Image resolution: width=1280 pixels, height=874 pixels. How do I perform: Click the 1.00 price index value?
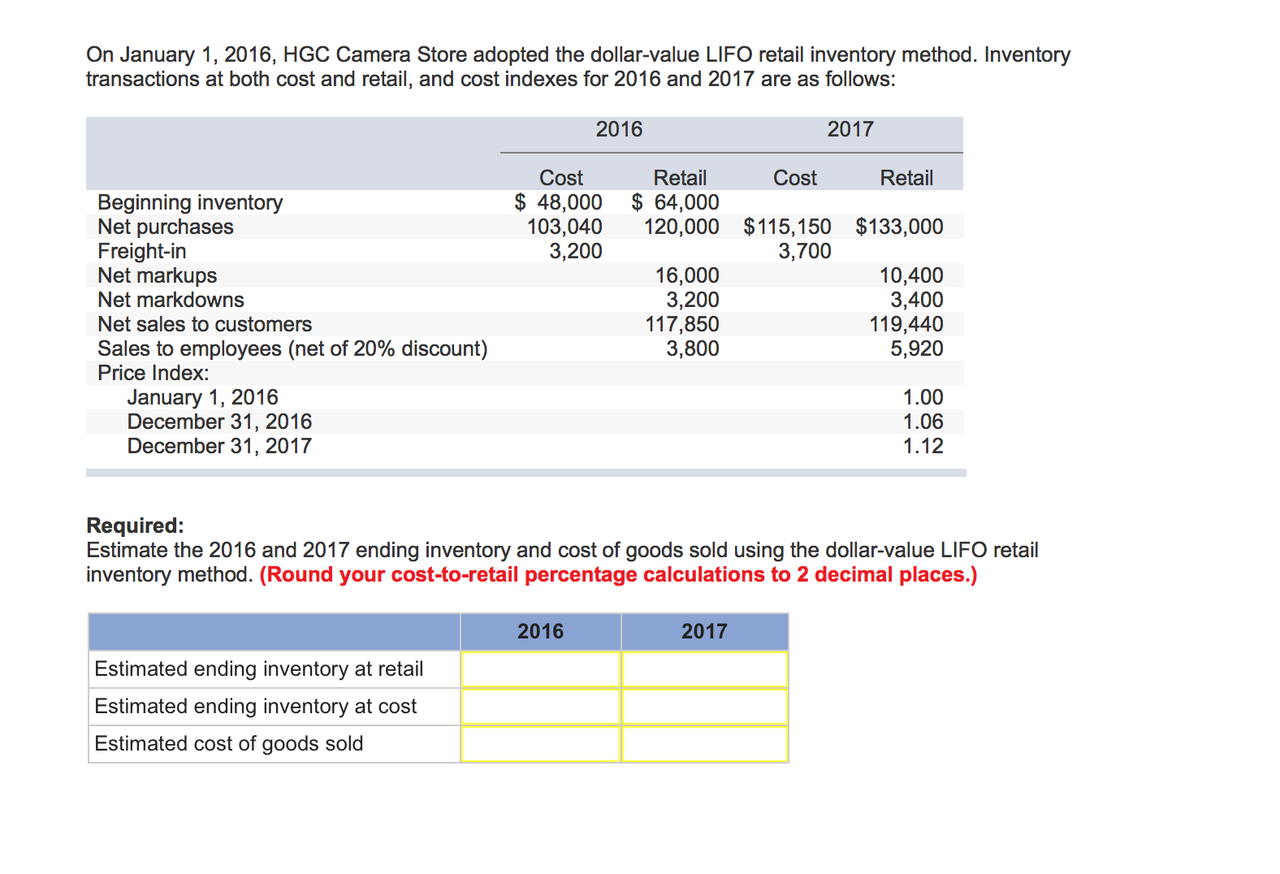[923, 398]
